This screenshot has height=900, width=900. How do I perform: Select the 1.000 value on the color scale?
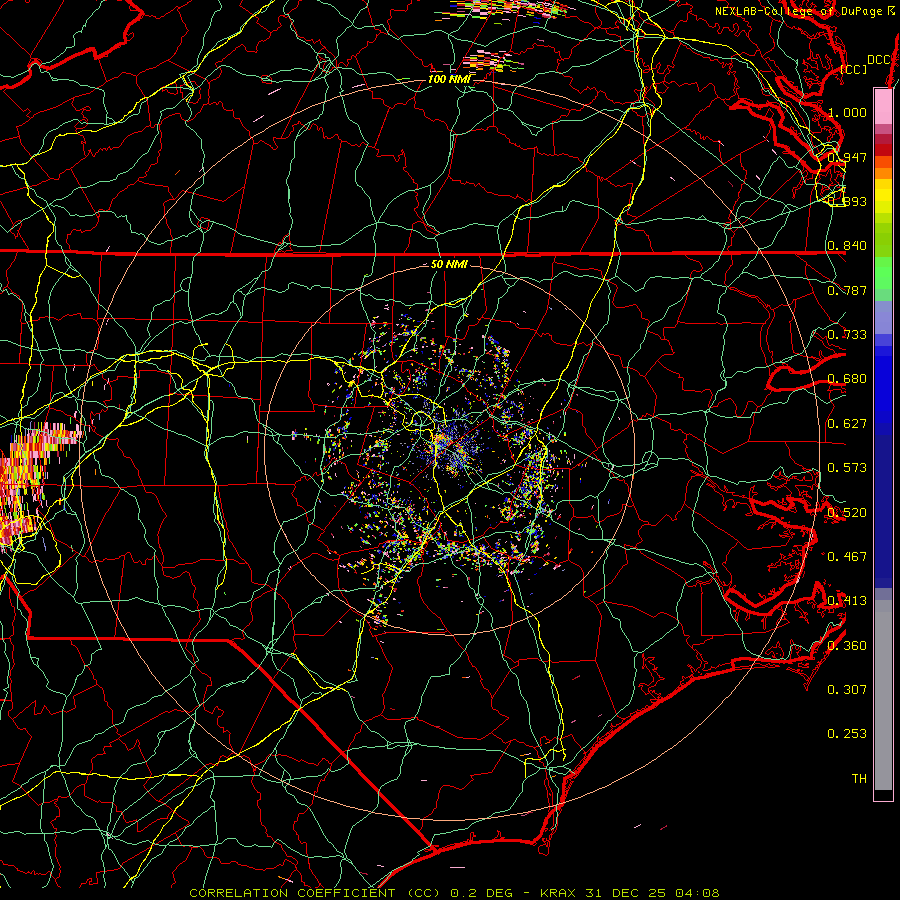point(847,112)
